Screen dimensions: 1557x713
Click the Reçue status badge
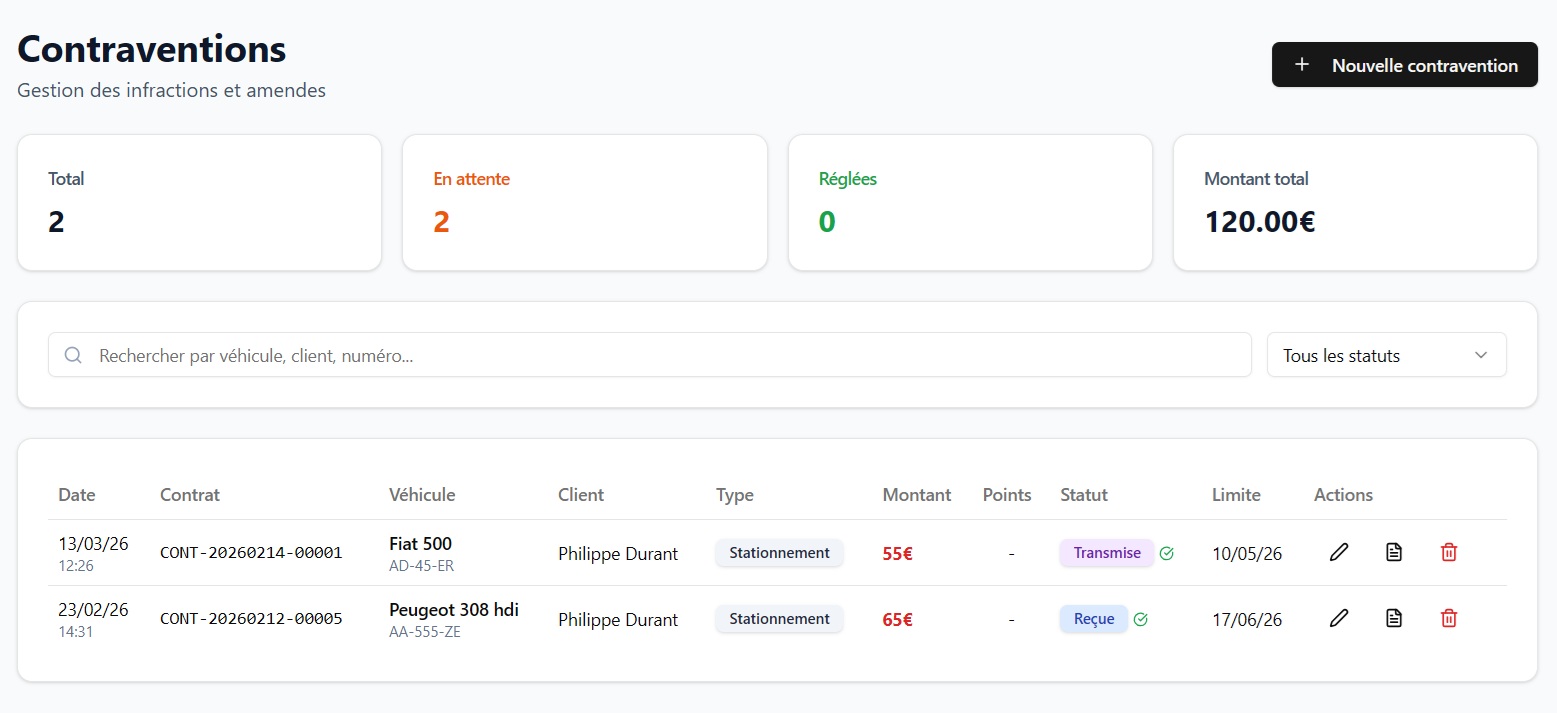pos(1093,619)
